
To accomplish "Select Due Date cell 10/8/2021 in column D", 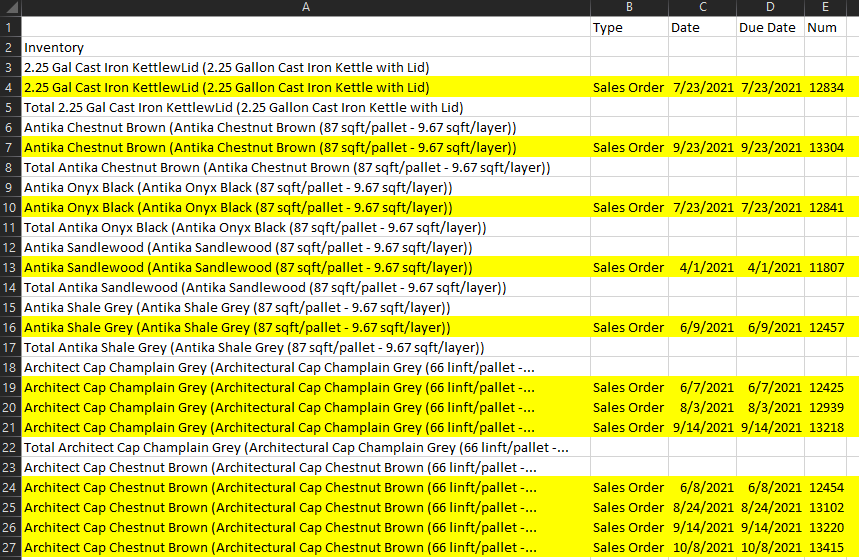I will (770, 547).
